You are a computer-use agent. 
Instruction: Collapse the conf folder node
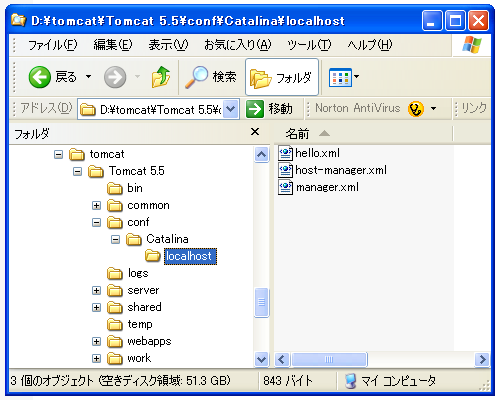coord(96,222)
